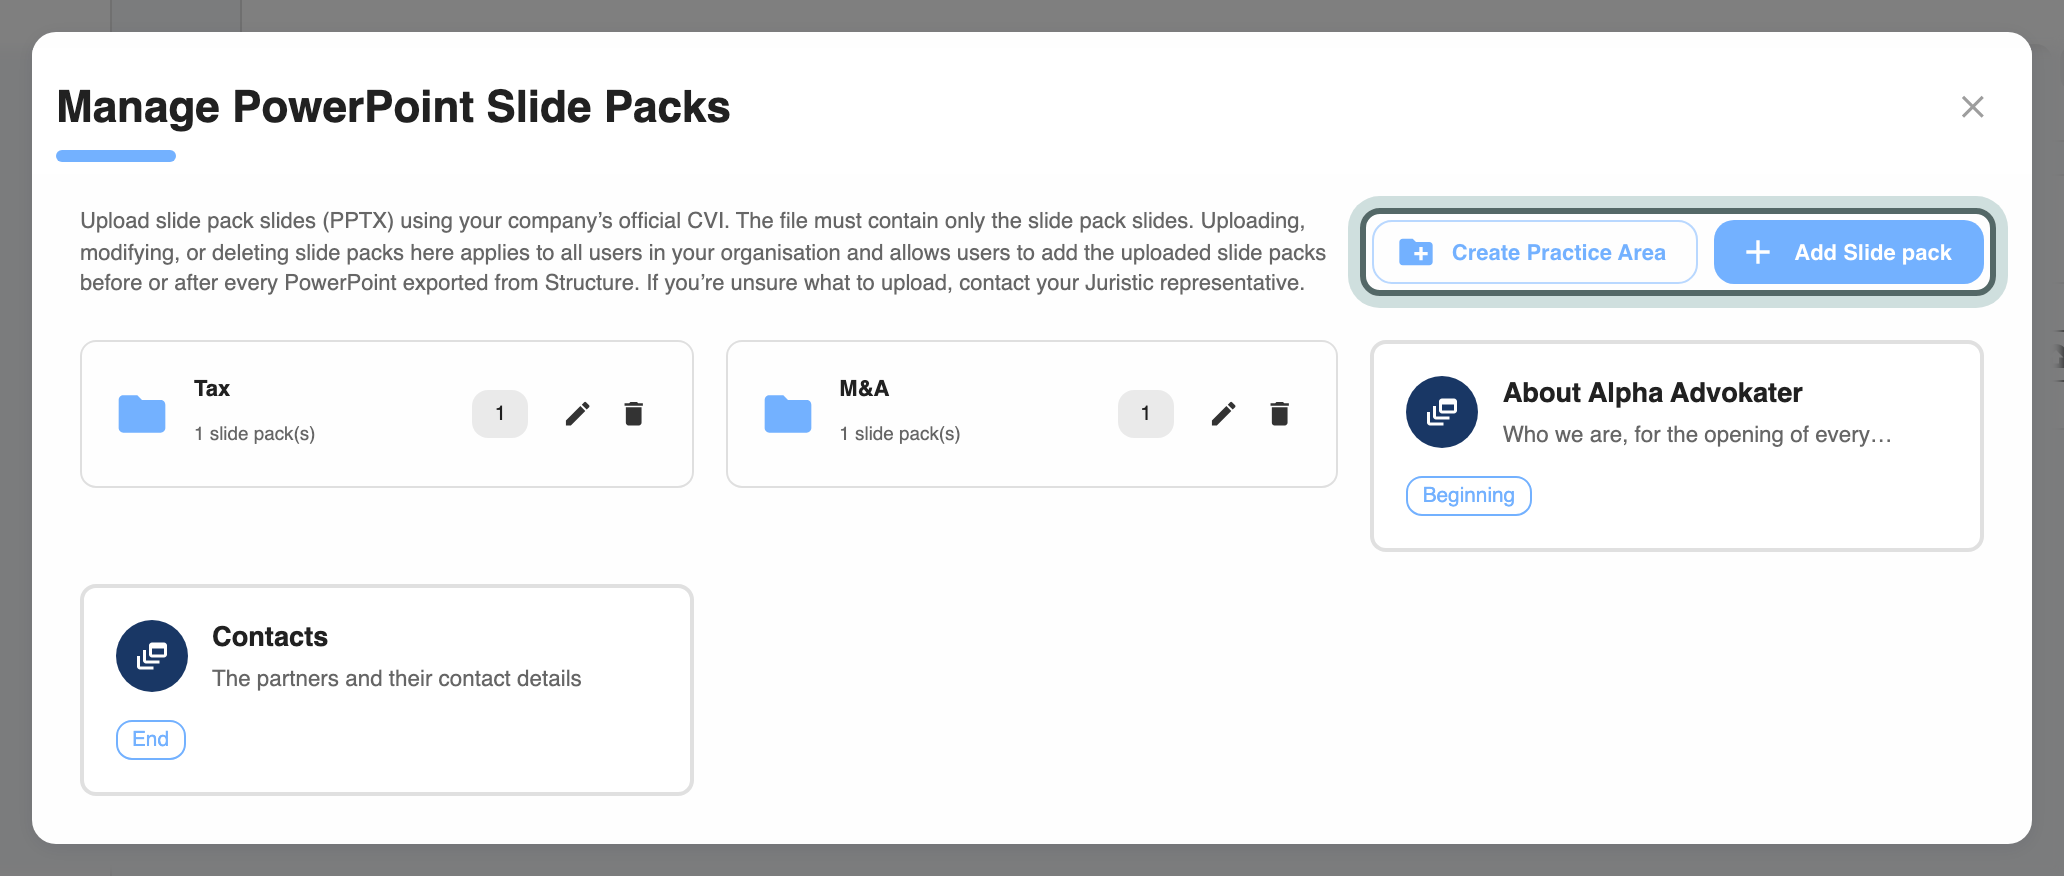Viewport: 2064px width, 876px height.
Task: Click "1 slide pack(s)" under M&A
Action: coord(900,434)
